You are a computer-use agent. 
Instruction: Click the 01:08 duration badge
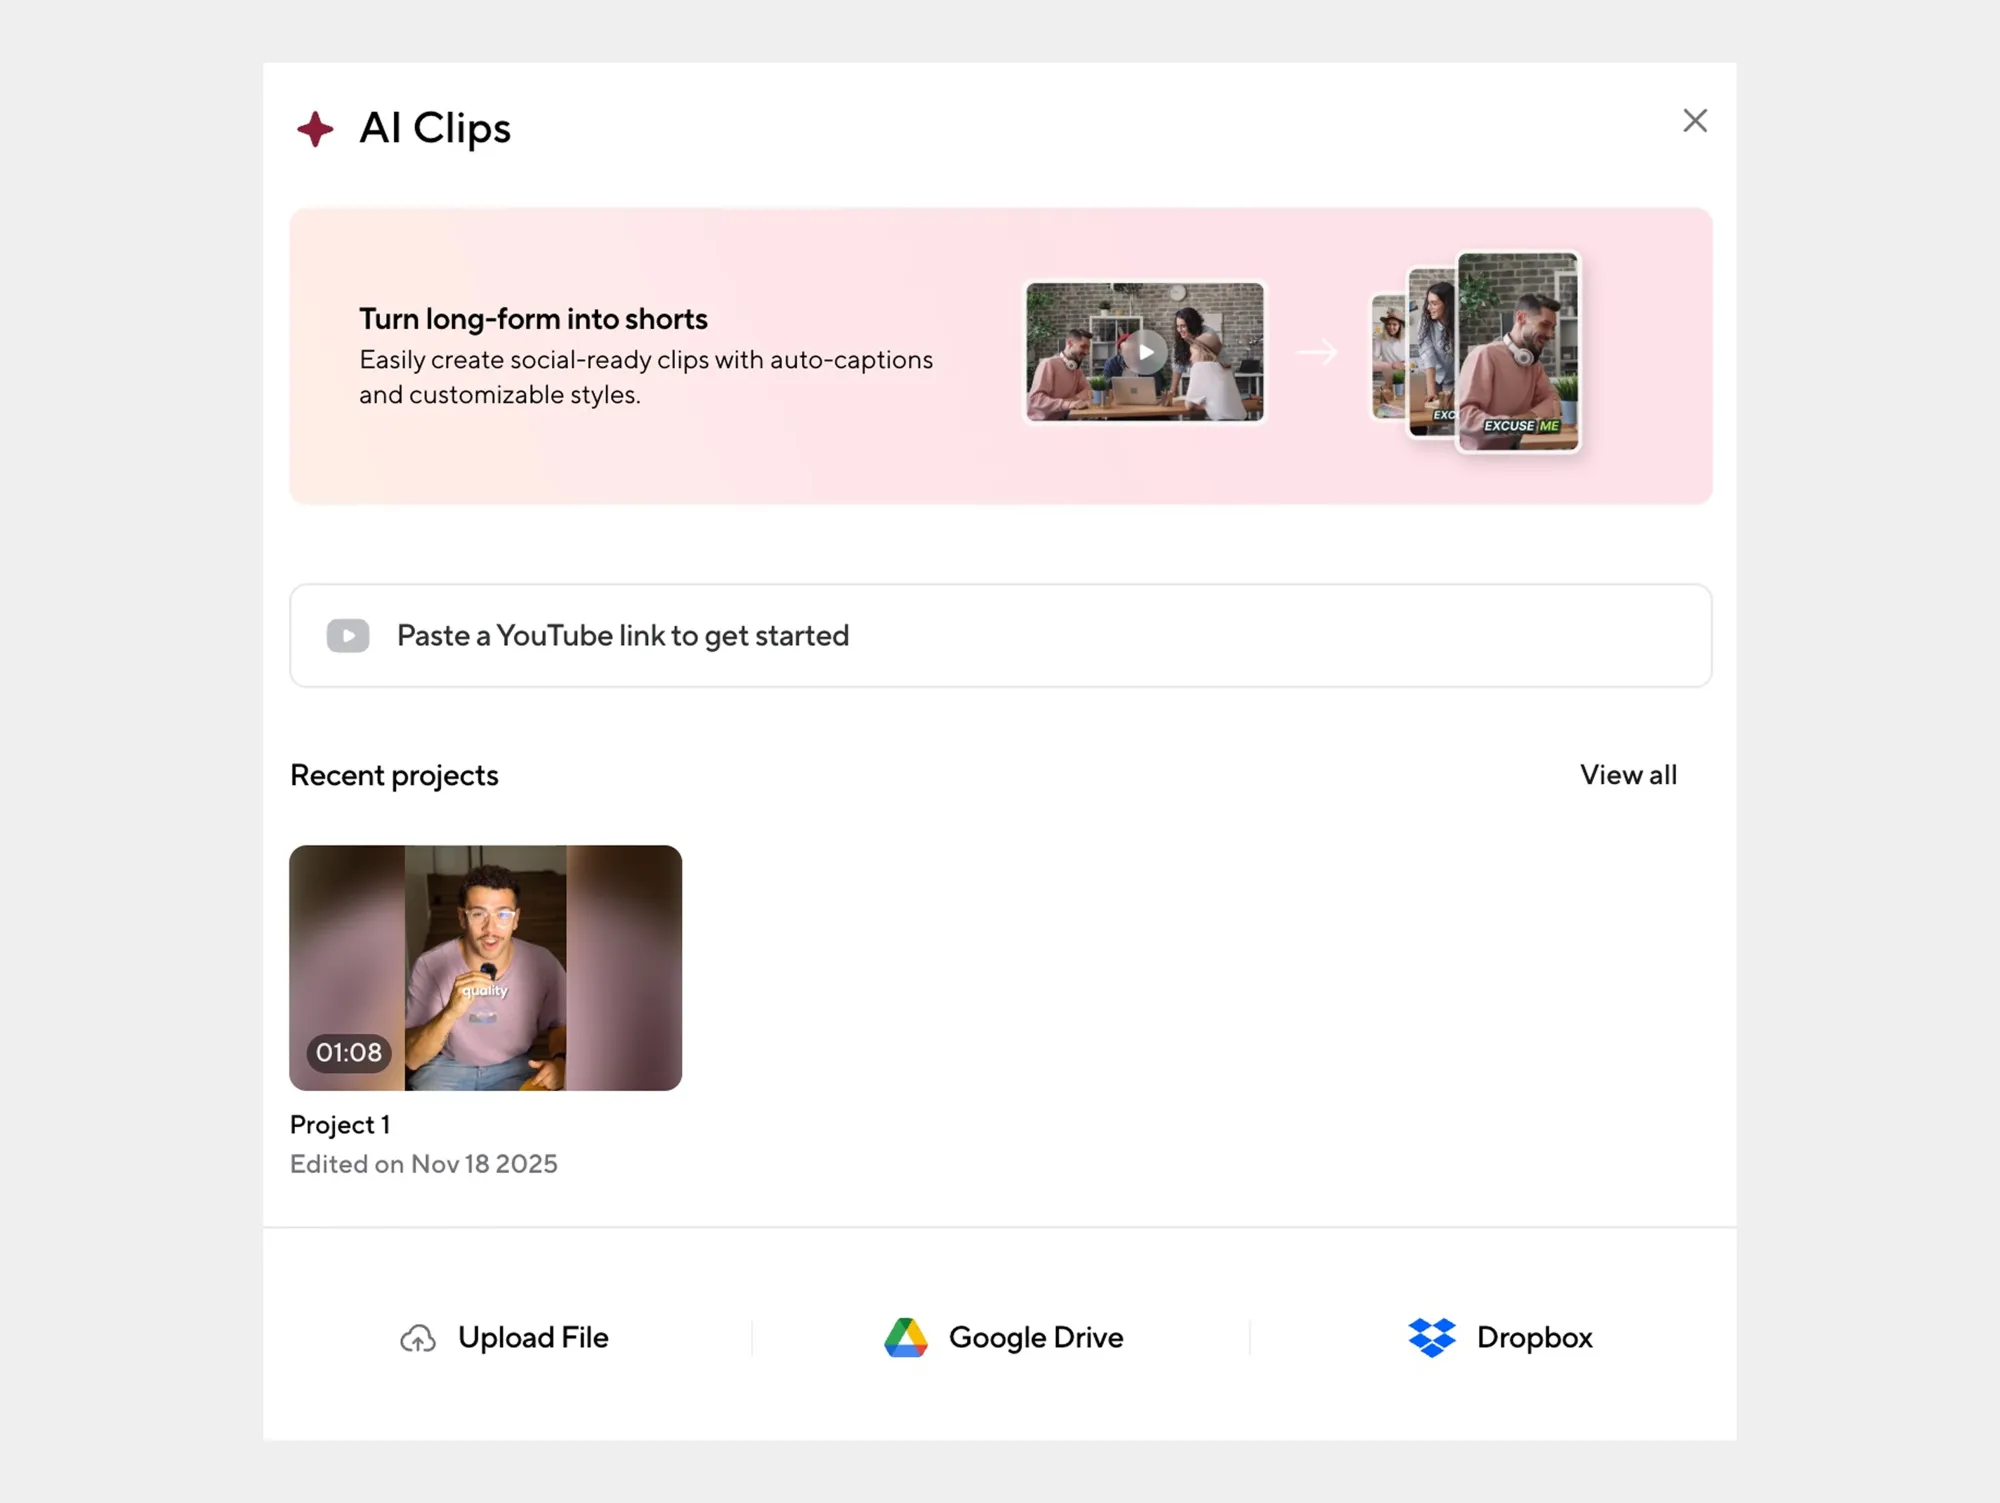[349, 1053]
